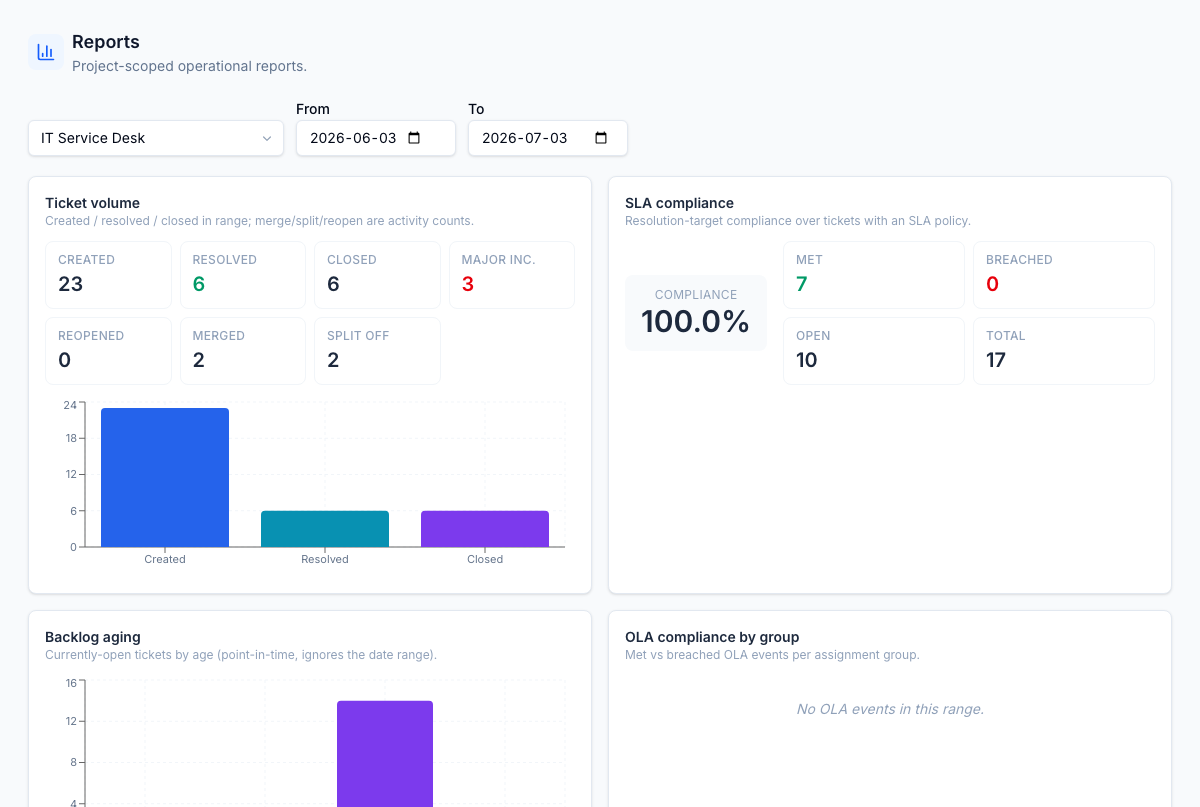This screenshot has width=1200, height=807.
Task: Click the Open card showing 10
Action: pos(874,351)
